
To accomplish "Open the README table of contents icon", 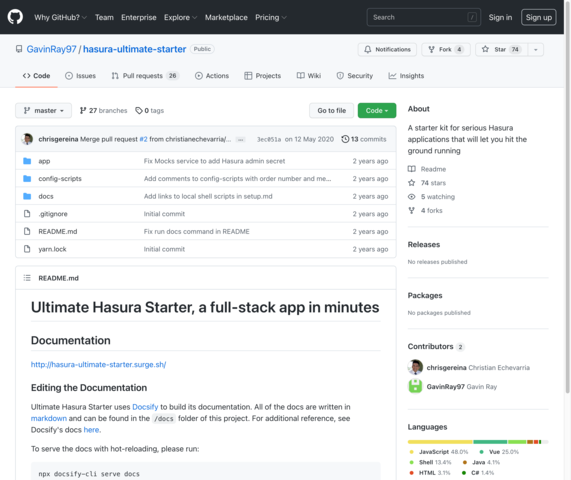I will [x=27, y=278].
